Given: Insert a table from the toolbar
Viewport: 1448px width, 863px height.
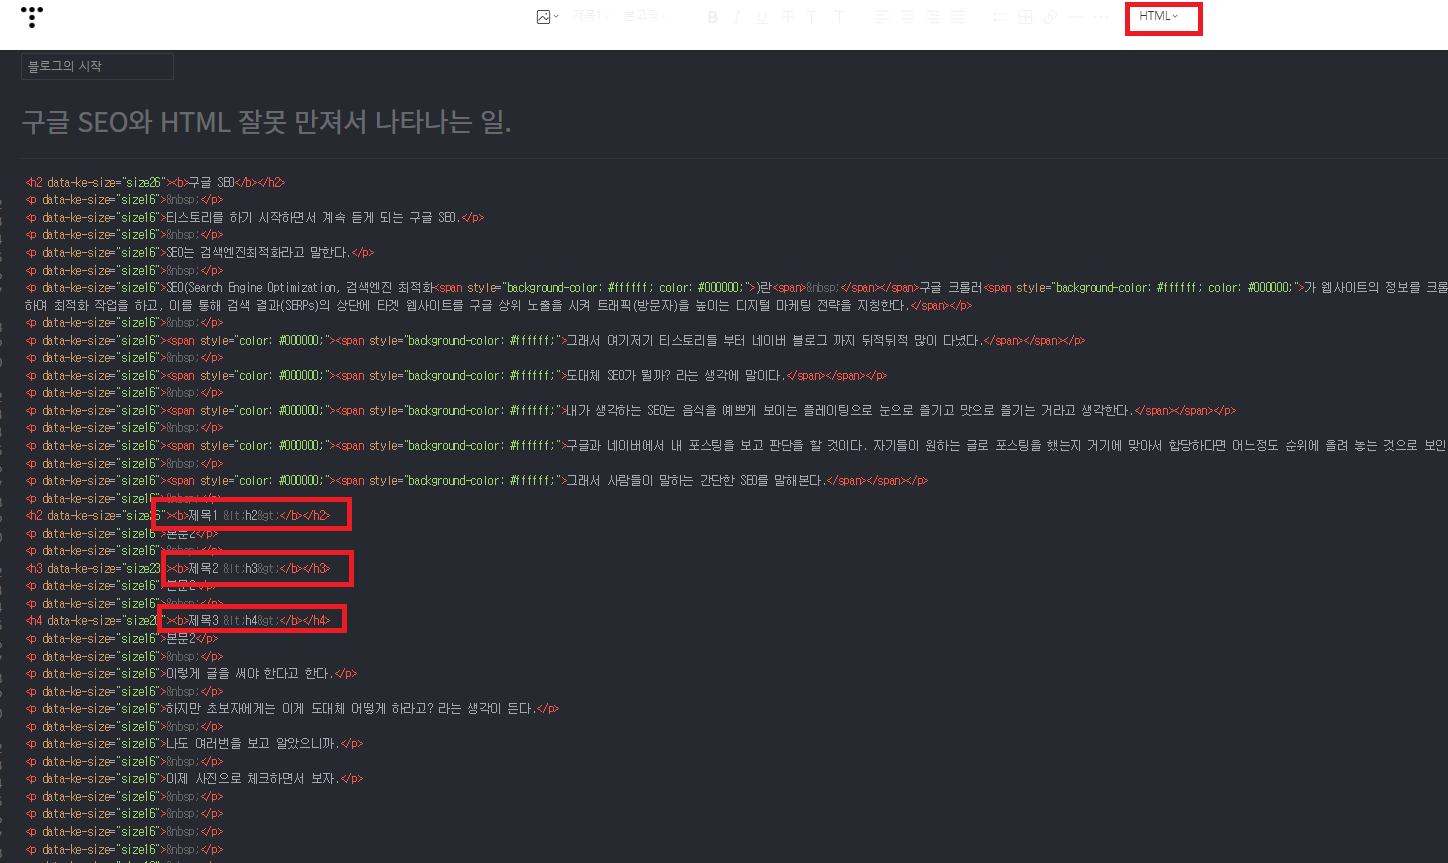Looking at the screenshot, I should (1025, 17).
